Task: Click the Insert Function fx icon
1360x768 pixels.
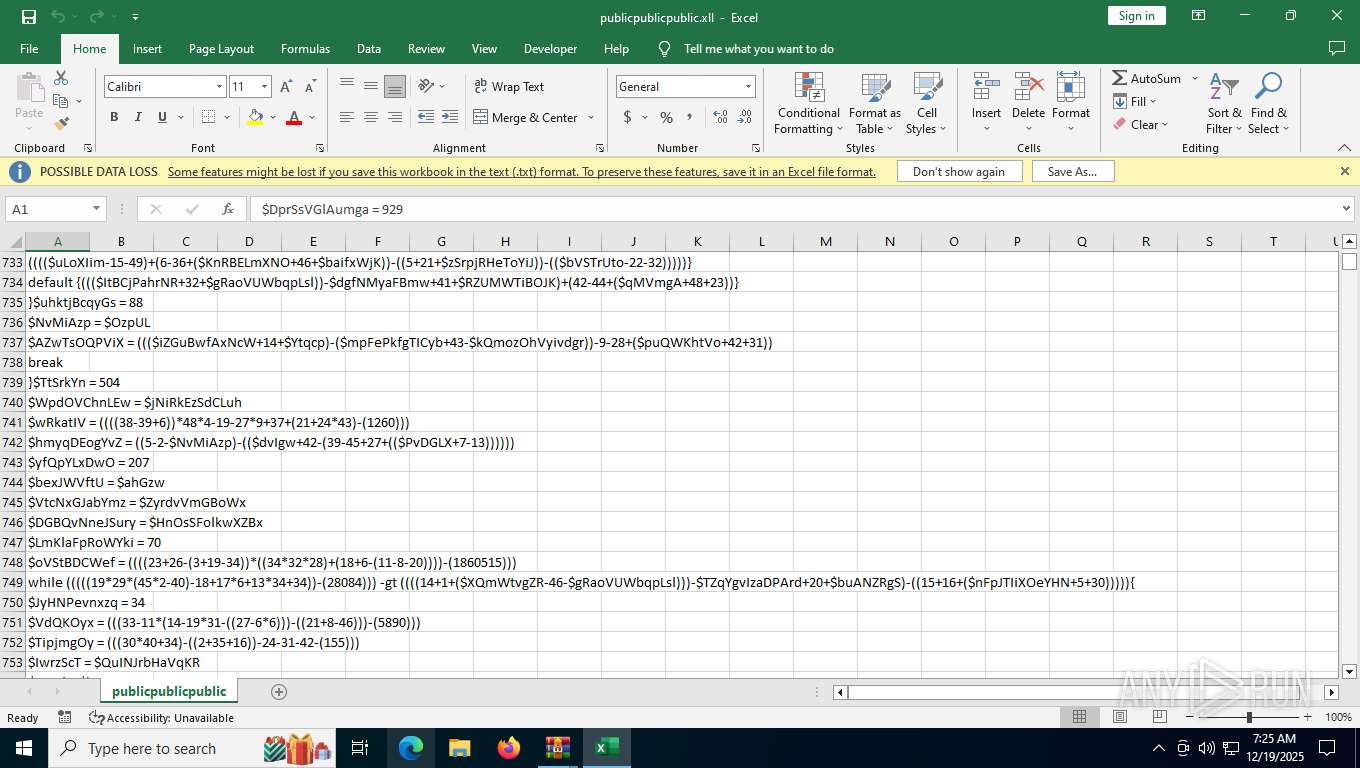Action: click(228, 209)
